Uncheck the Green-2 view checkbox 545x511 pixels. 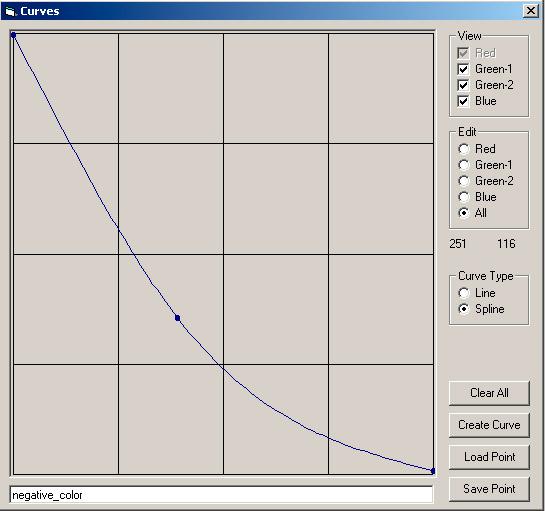[463, 85]
